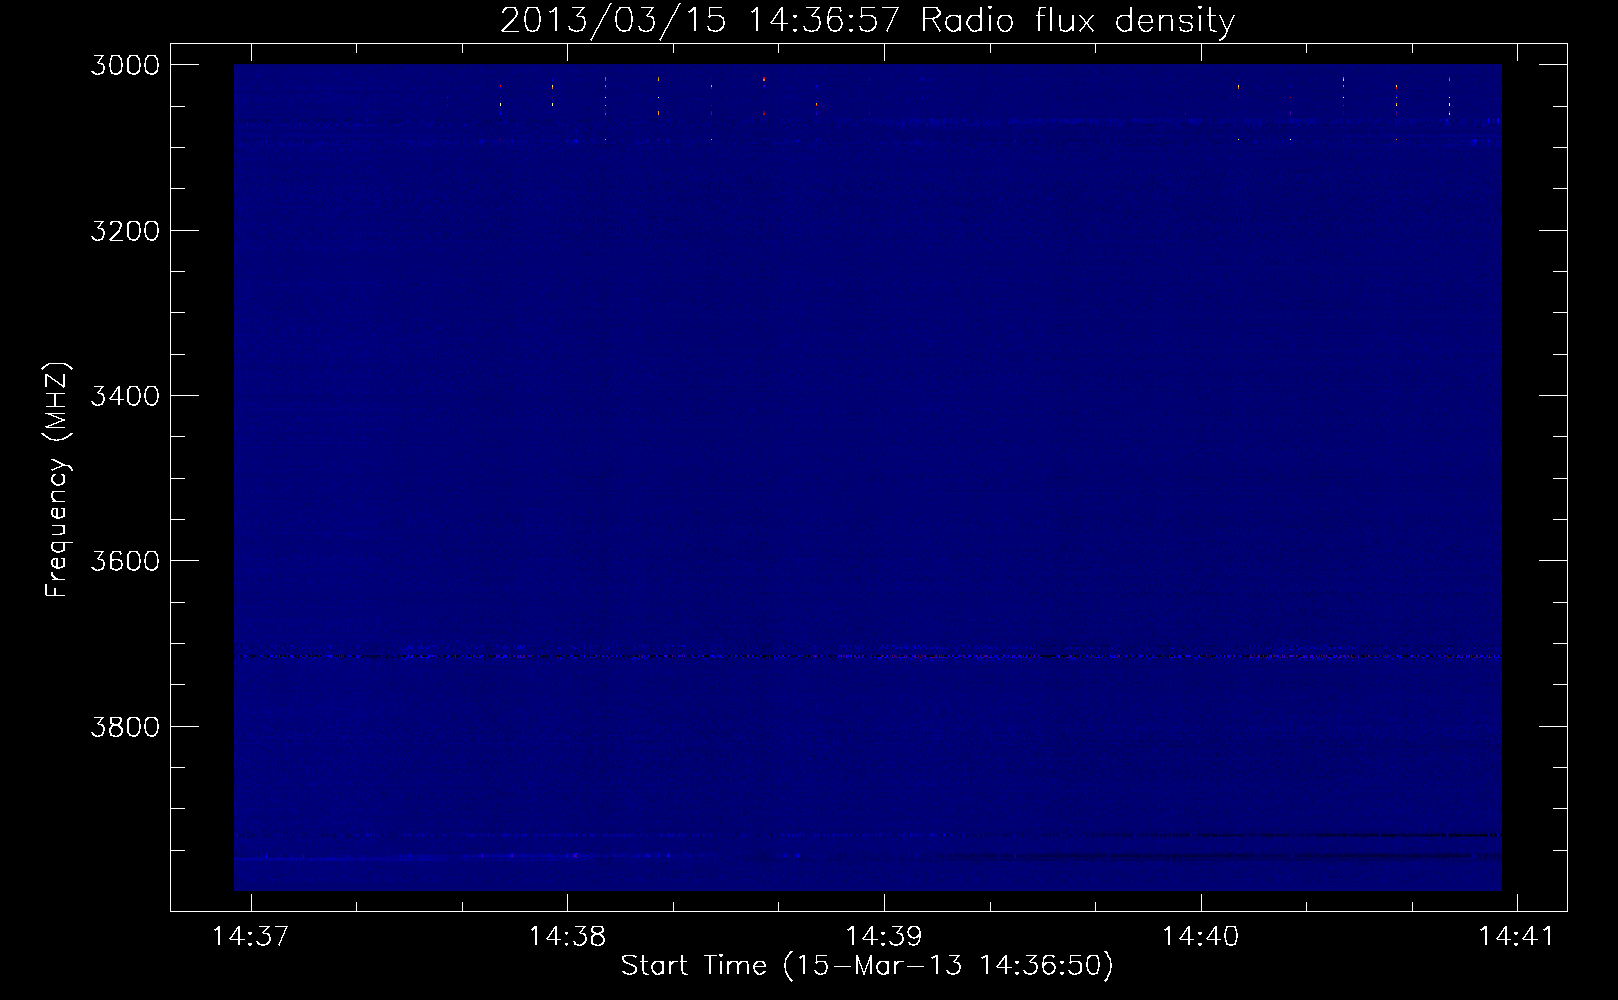Screen dimensions: 1618x1000
Task: Click the 3400 frequency tick label
Action: pyautogui.click(x=125, y=396)
